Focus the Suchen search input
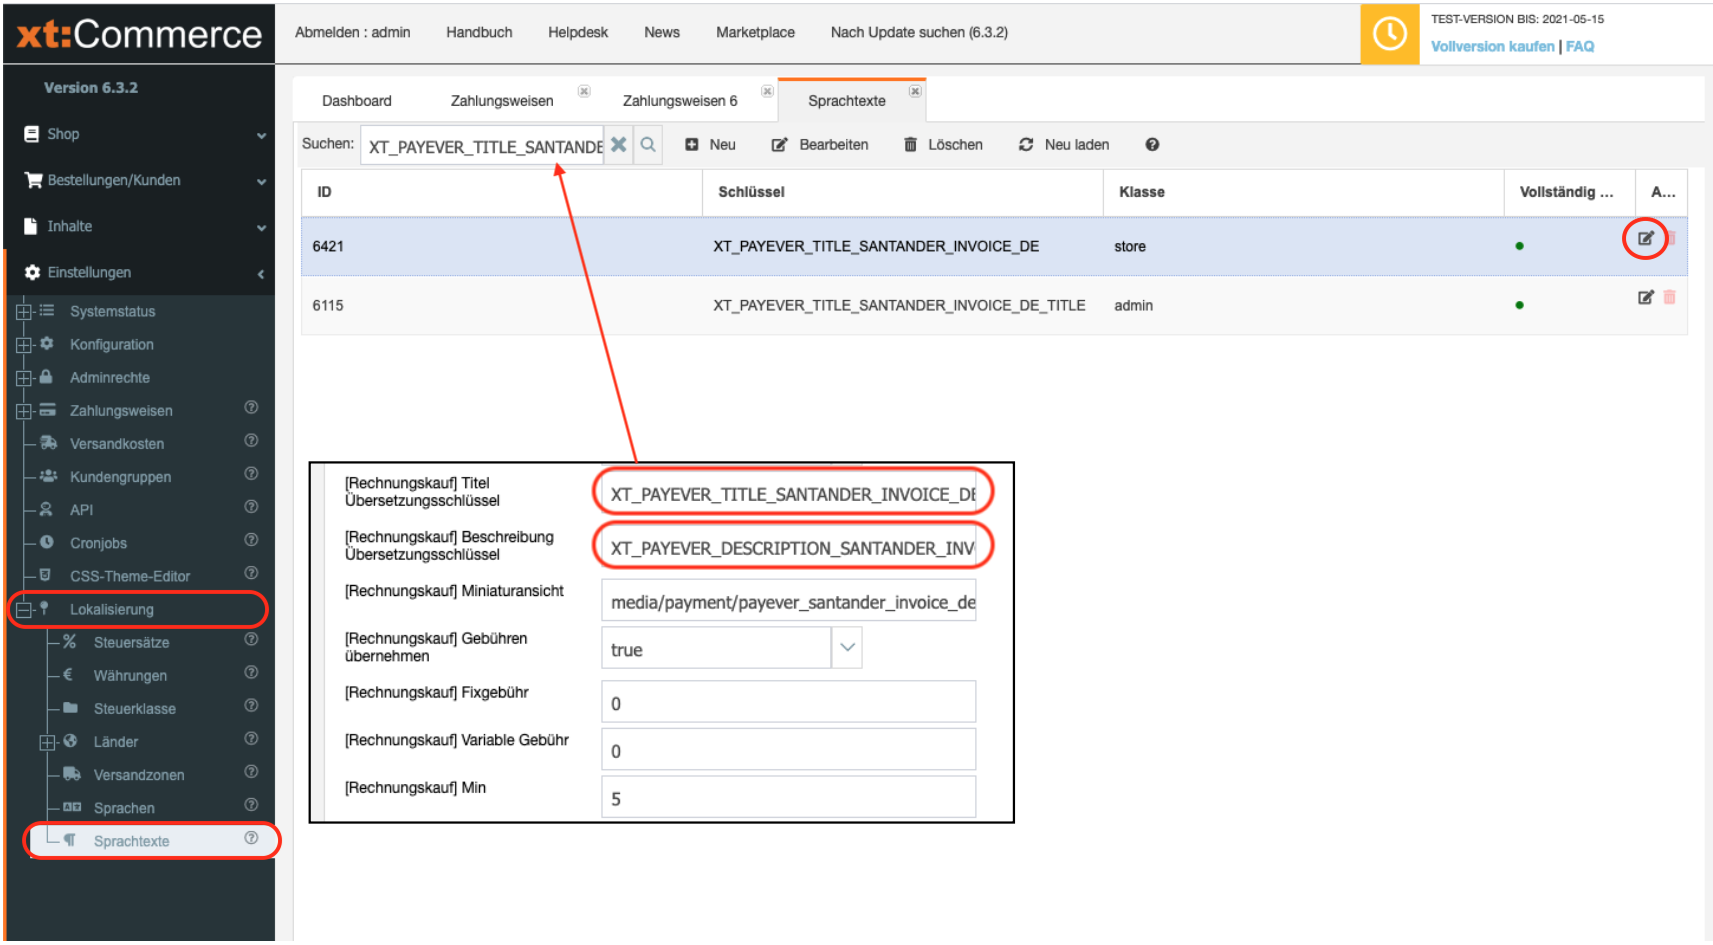The image size is (1713, 945). (x=483, y=146)
